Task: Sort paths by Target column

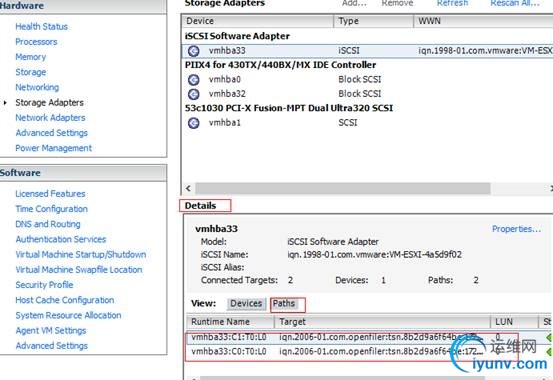Action: tap(383, 322)
